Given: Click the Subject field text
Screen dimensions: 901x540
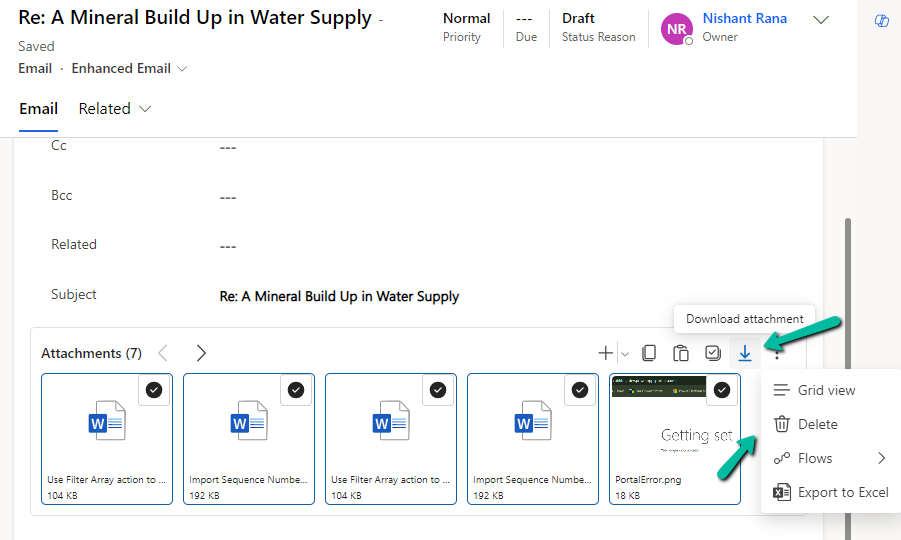Looking at the screenshot, I should tap(339, 296).
